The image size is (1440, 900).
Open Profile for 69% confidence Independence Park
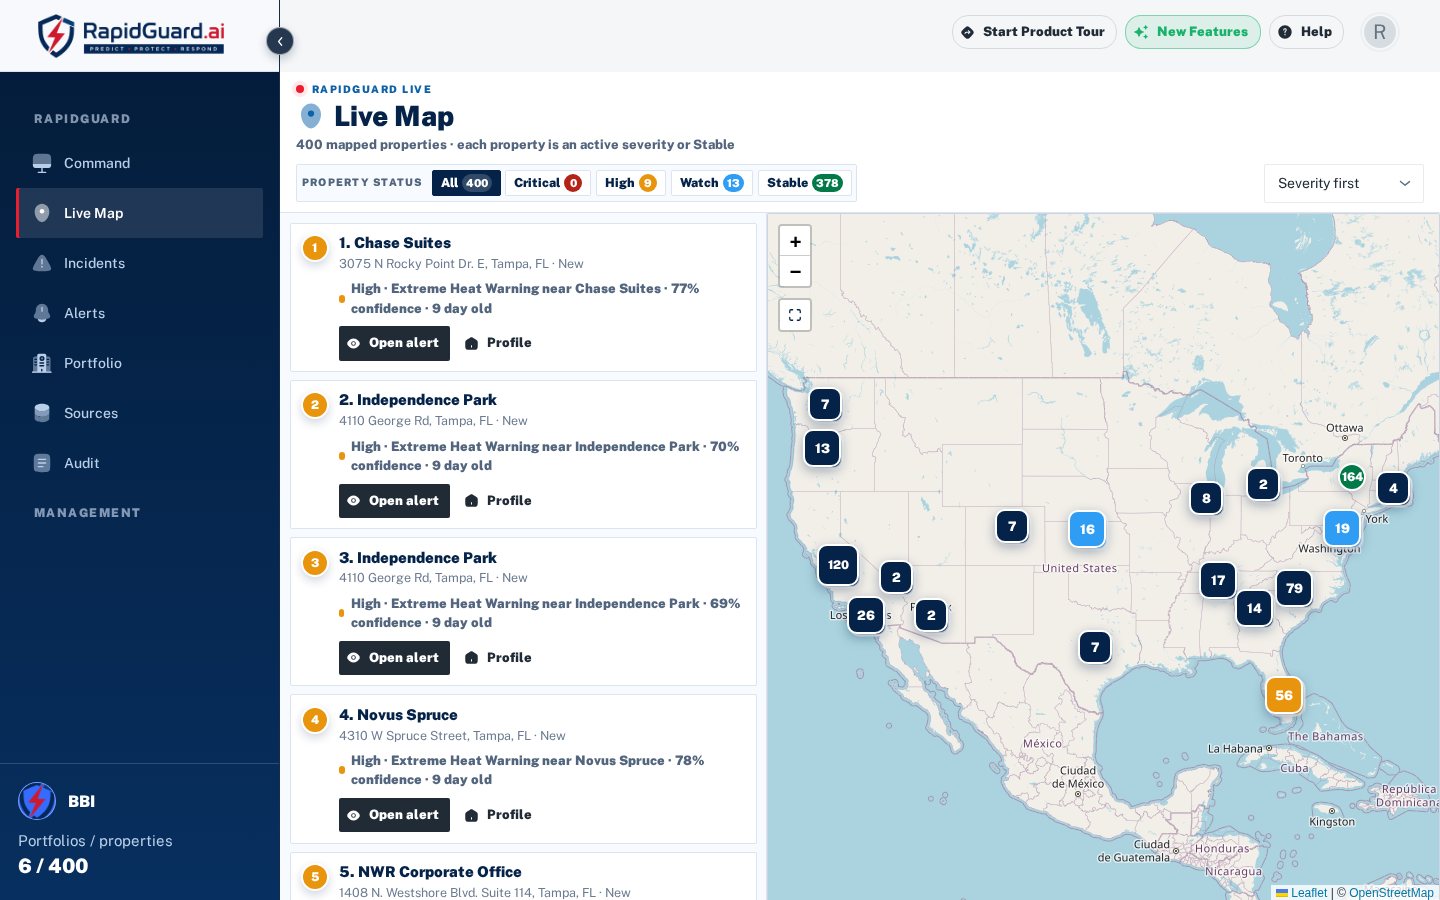[x=498, y=658]
